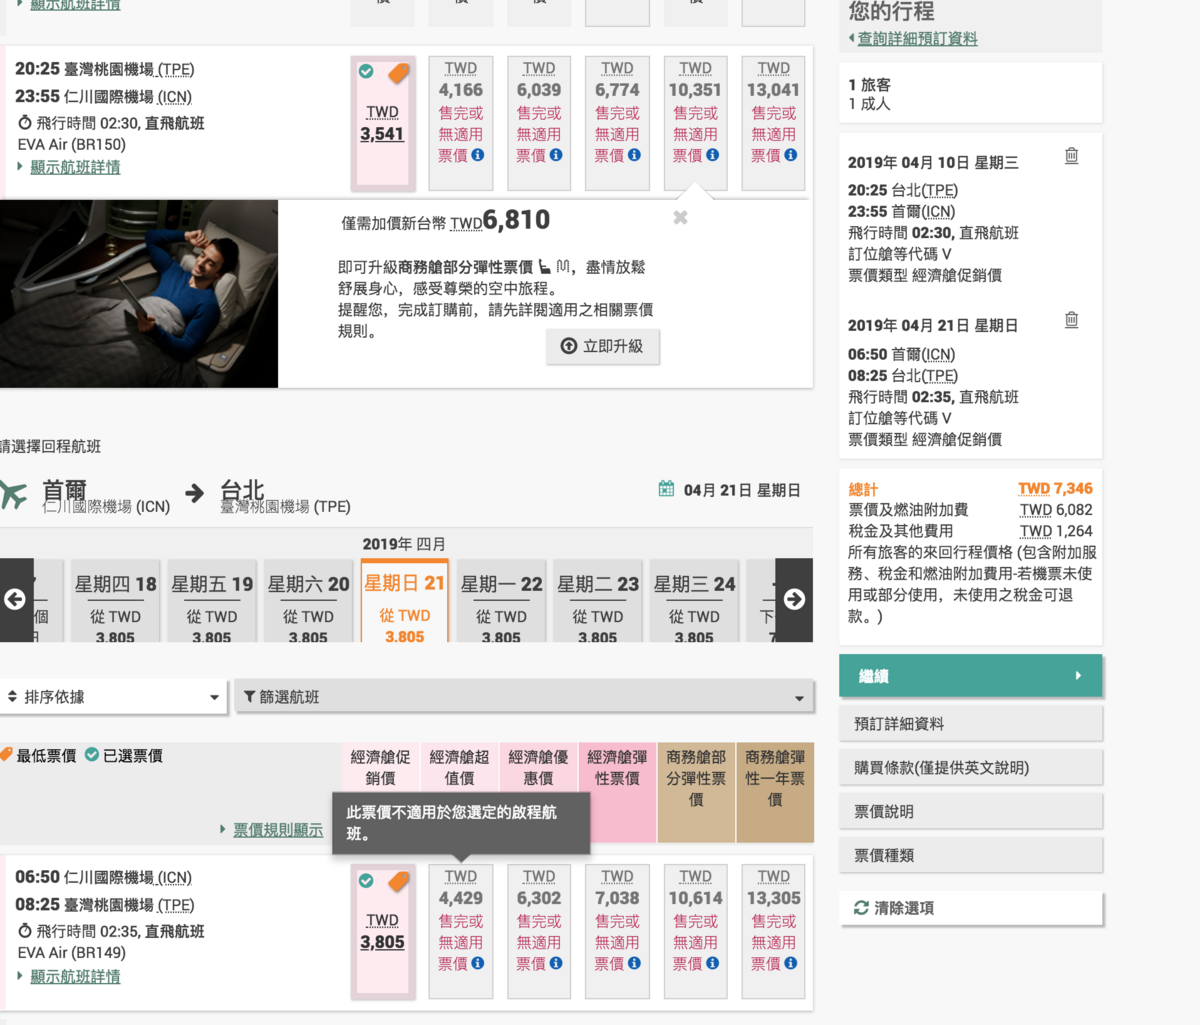
Task: Expand 顯示航班詳情 for flight BR149
Action: 75,976
